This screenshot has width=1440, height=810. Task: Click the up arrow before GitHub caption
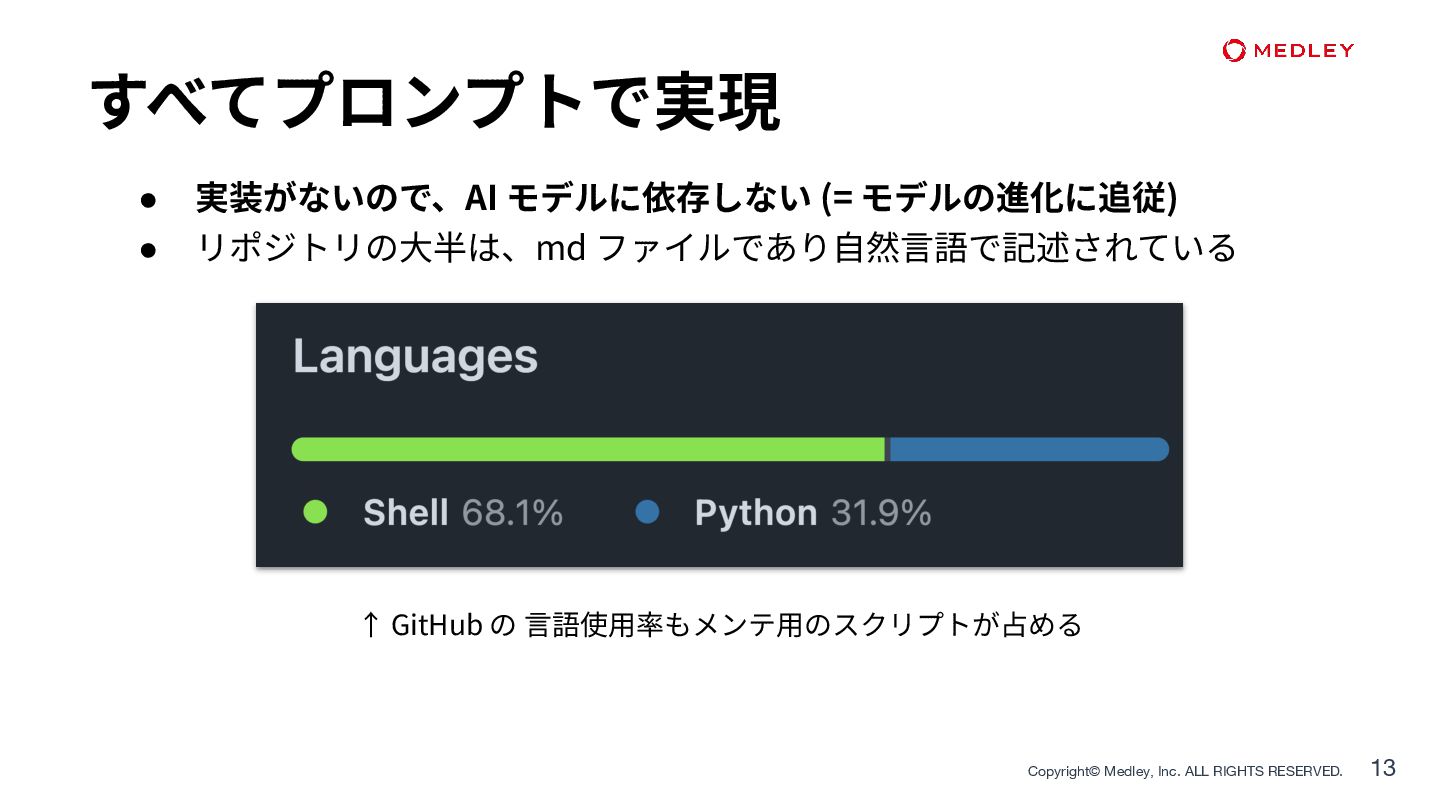tap(369, 625)
